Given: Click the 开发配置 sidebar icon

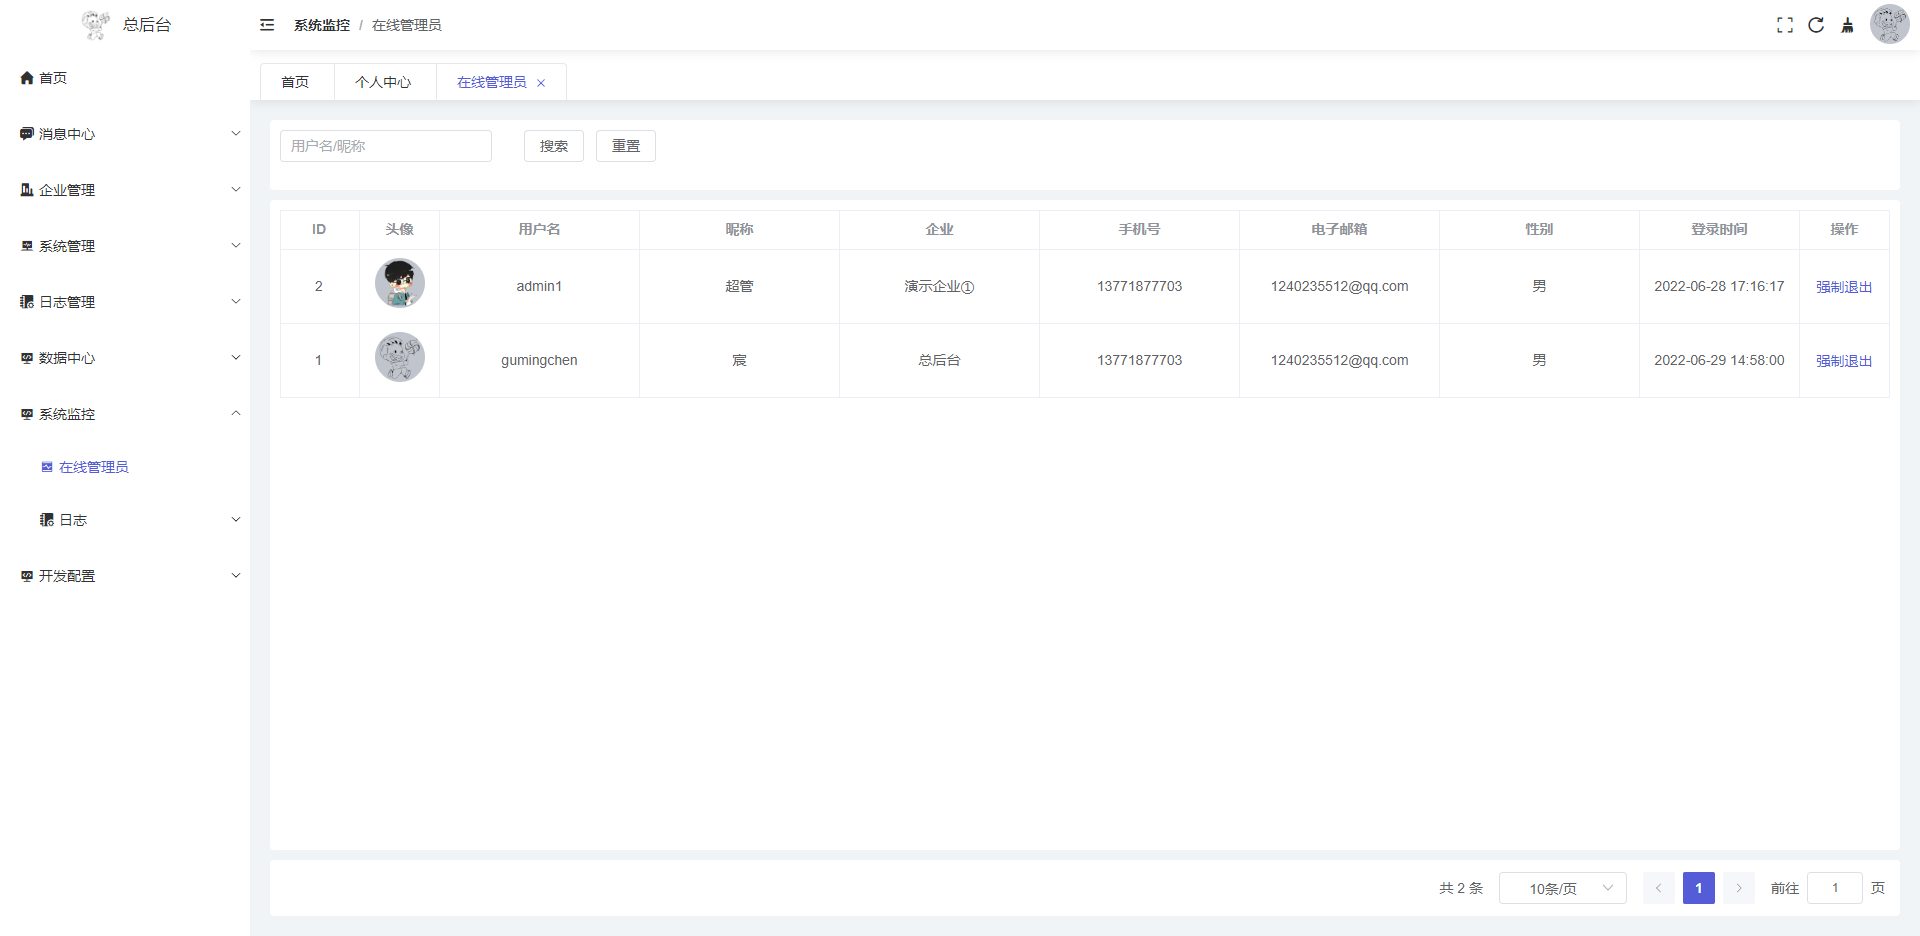Looking at the screenshot, I should (x=27, y=576).
